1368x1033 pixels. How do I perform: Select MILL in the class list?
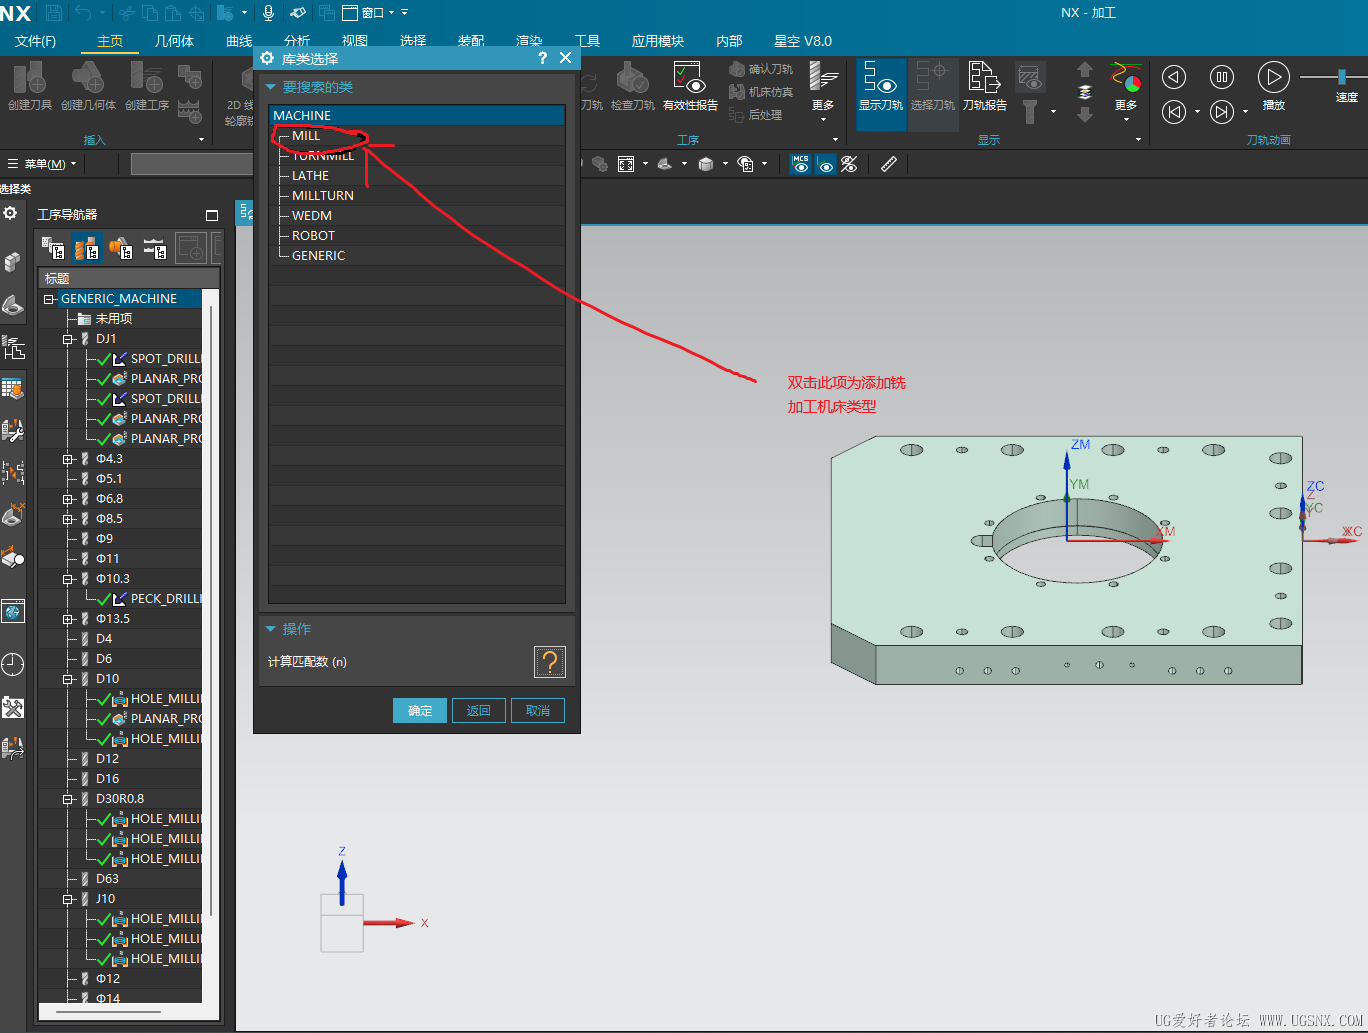(306, 136)
